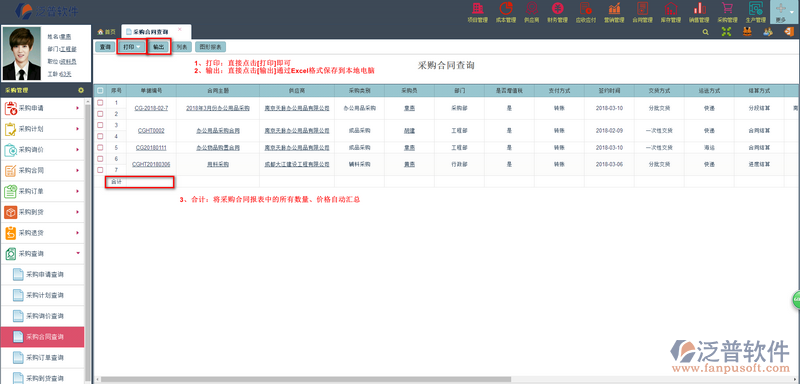This screenshot has width=800, height=384.
Task: Select 采购订单查询 in the sidebar
Action: pos(45,358)
